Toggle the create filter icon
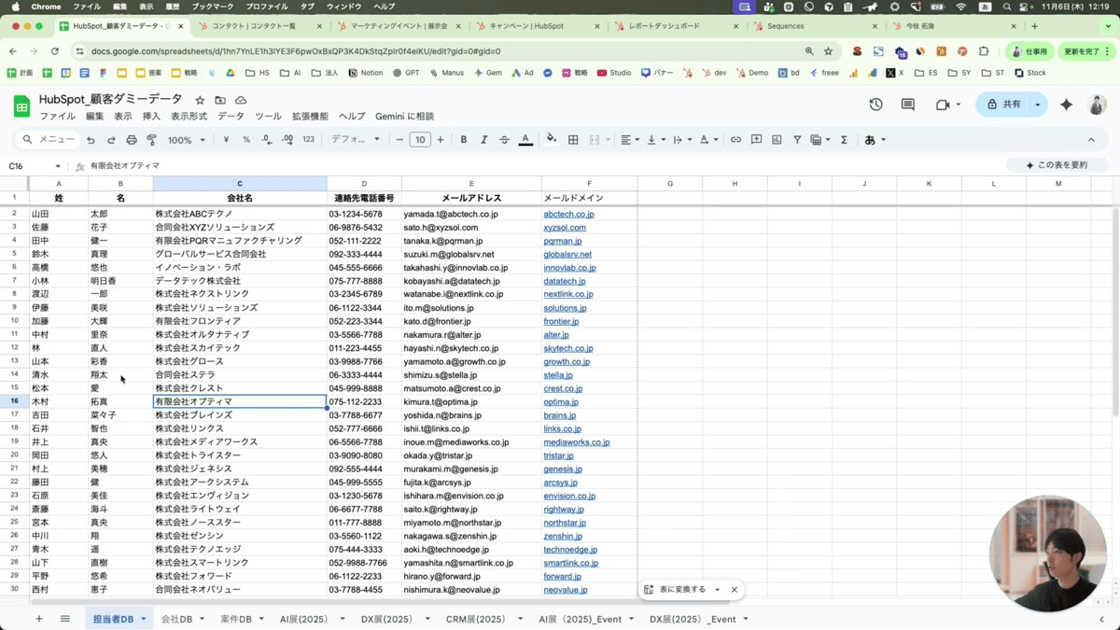Screen dimensions: 1120x630 click(x=797, y=140)
